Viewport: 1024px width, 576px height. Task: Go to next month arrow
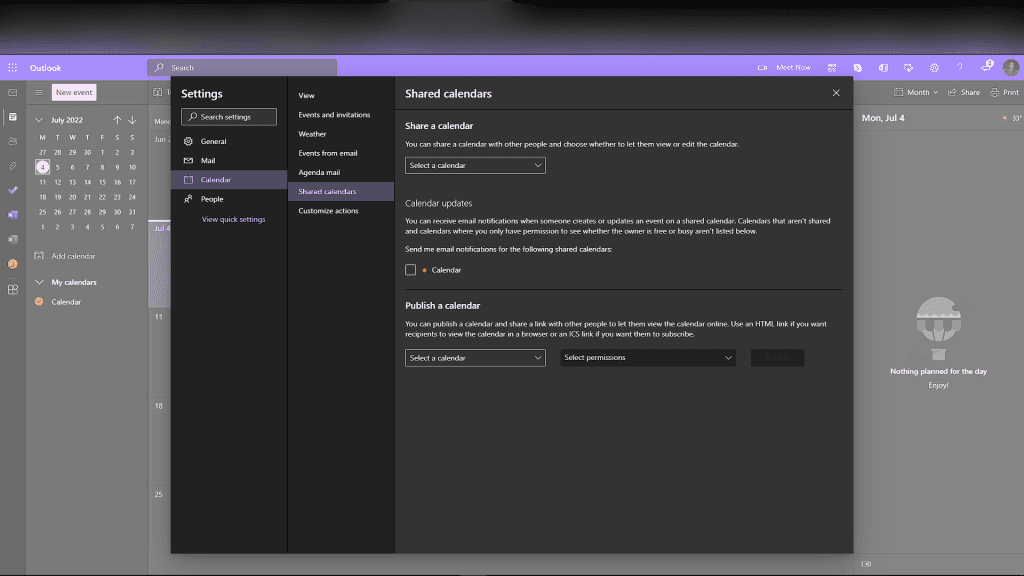(x=132, y=120)
